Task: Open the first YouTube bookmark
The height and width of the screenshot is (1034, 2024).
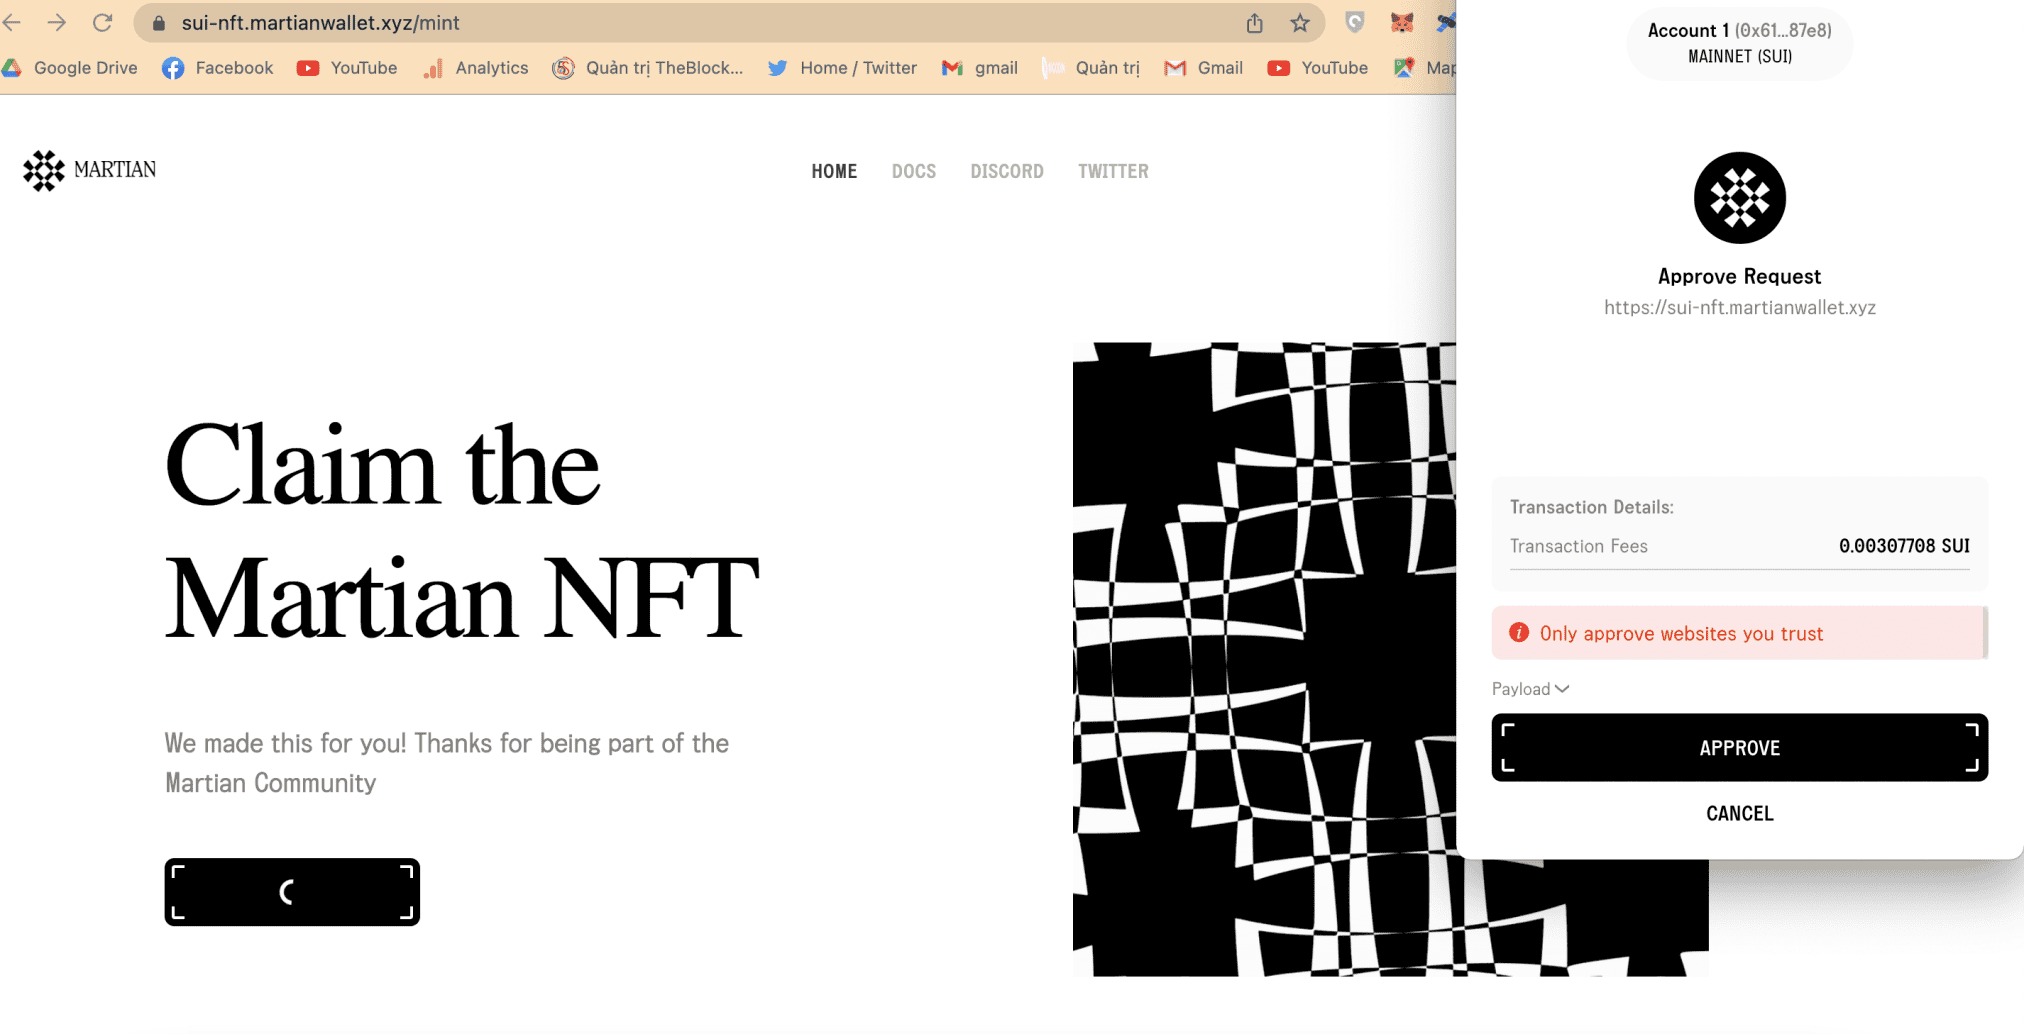Action: coord(347,68)
